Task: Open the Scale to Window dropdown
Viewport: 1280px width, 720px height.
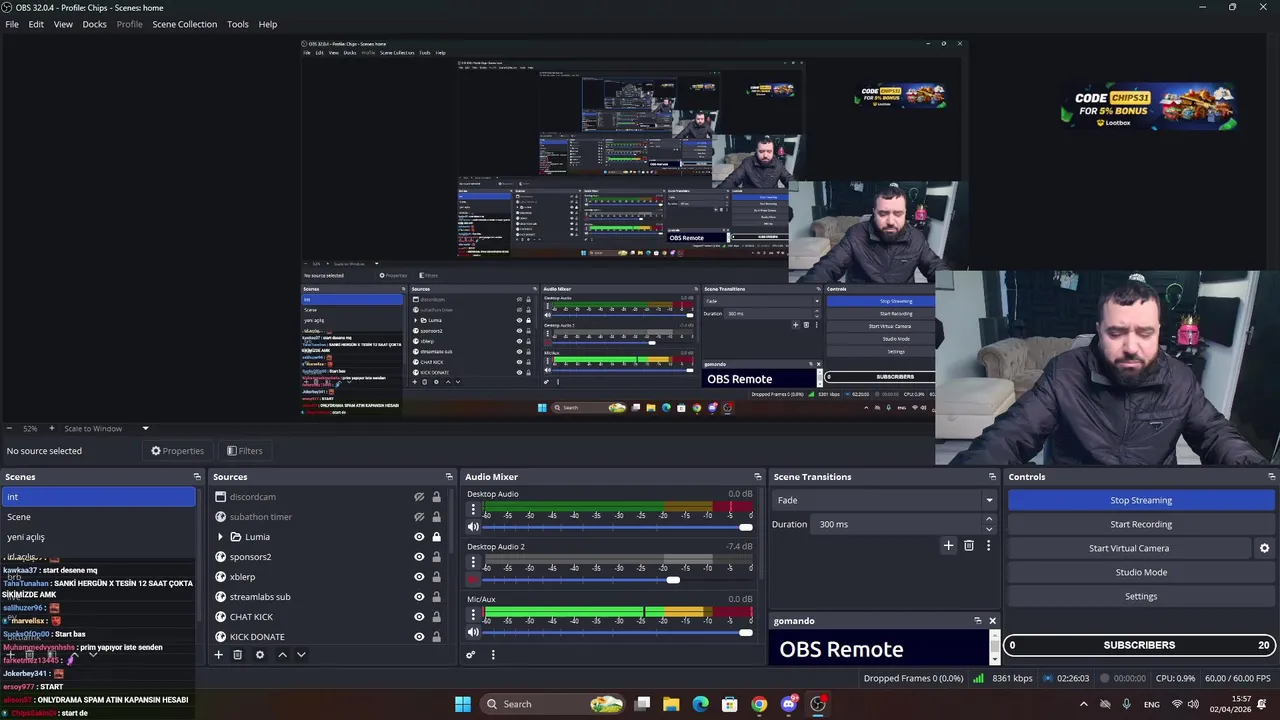Action: pos(145,428)
